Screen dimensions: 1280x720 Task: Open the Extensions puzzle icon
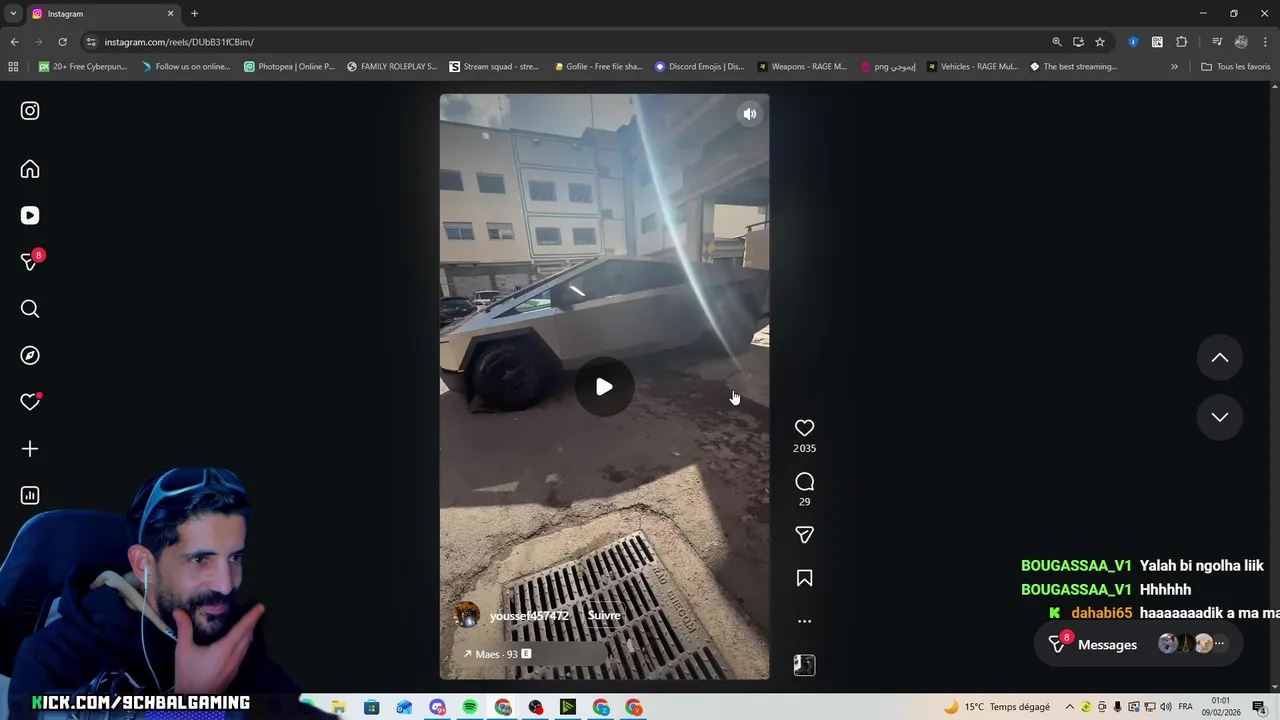pos(1182,42)
